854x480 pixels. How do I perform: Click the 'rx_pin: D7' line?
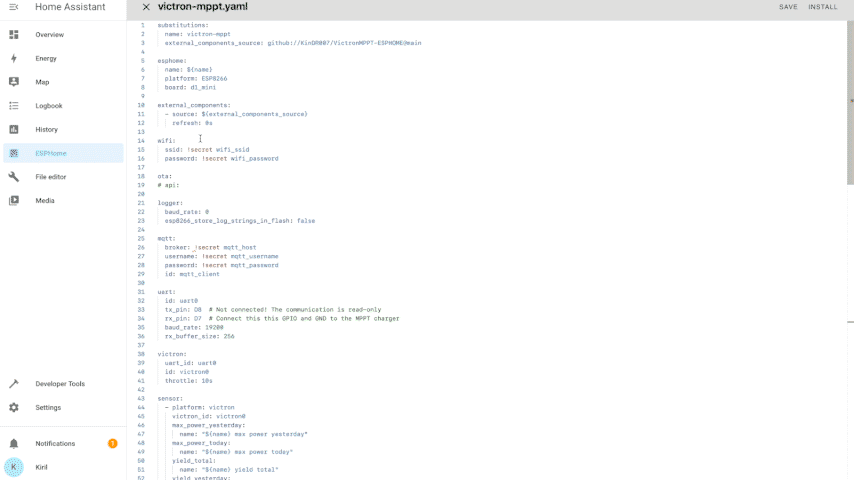click(x=282, y=319)
